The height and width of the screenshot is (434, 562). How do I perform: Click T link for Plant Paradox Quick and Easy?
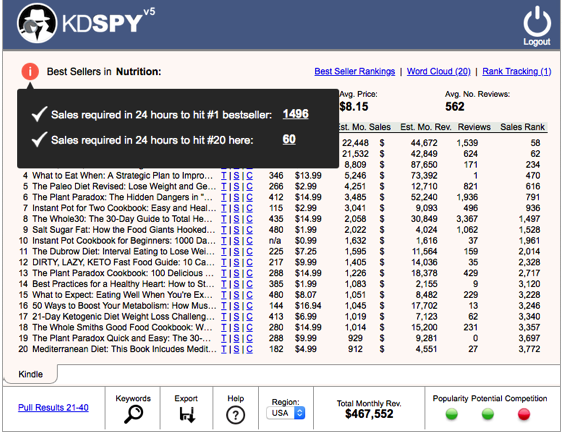click(x=224, y=338)
